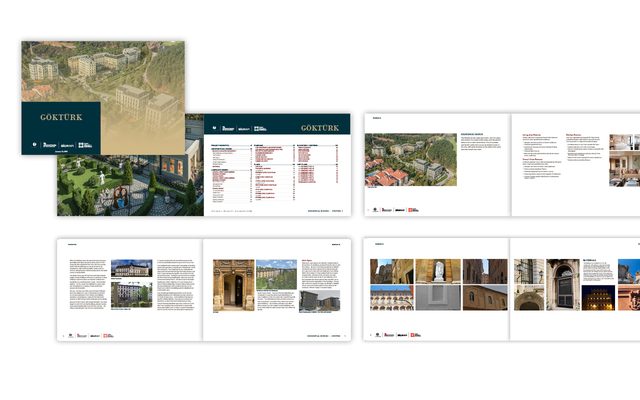Select the table of contents page
640x400 pixels.
(x=277, y=165)
